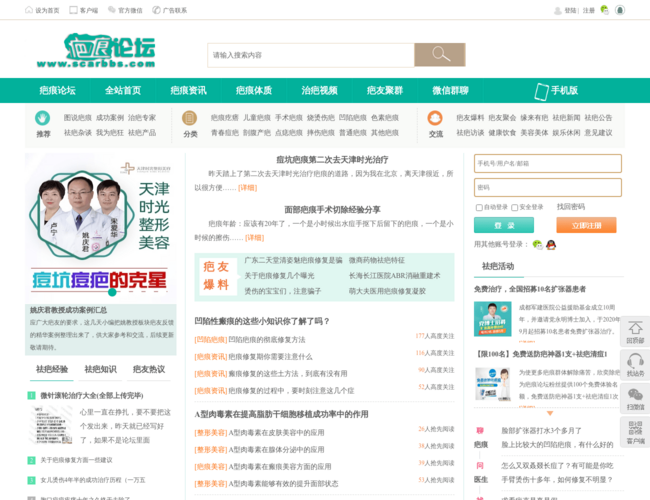
Task: Switch to the 祛疤知识 tab
Action: [100, 369]
